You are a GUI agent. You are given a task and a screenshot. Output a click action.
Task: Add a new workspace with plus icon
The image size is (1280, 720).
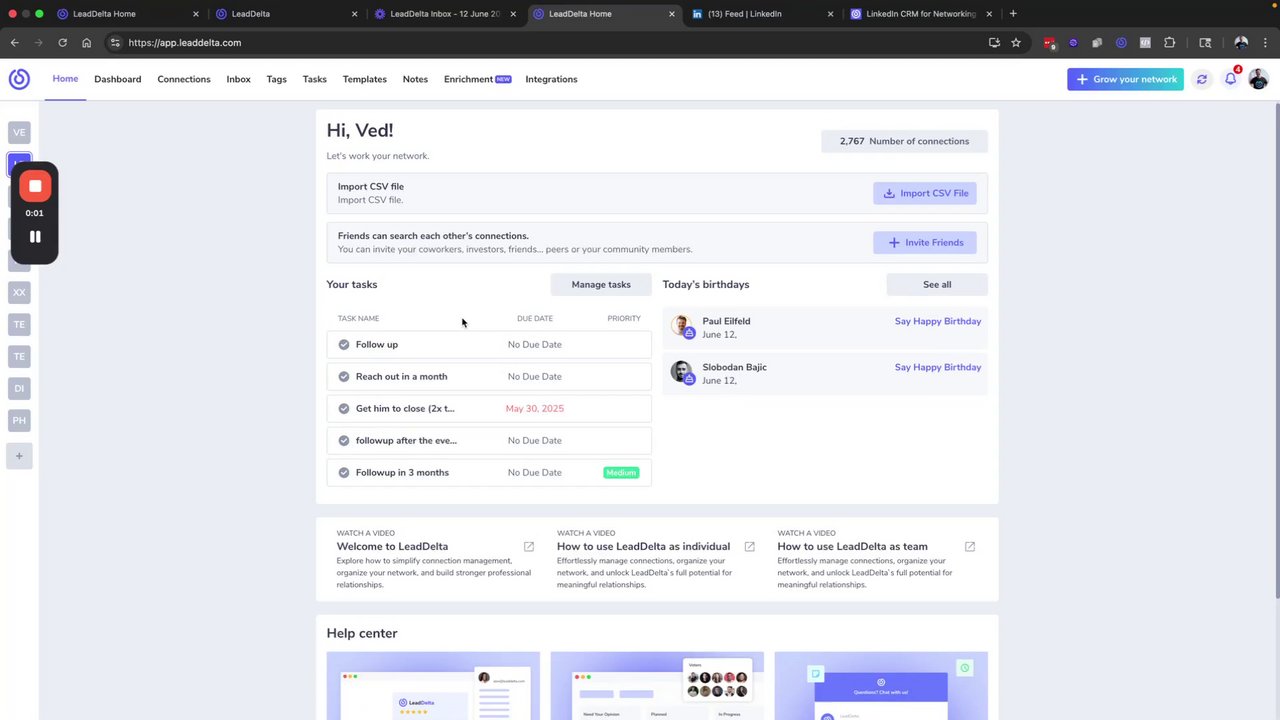pyautogui.click(x=19, y=456)
